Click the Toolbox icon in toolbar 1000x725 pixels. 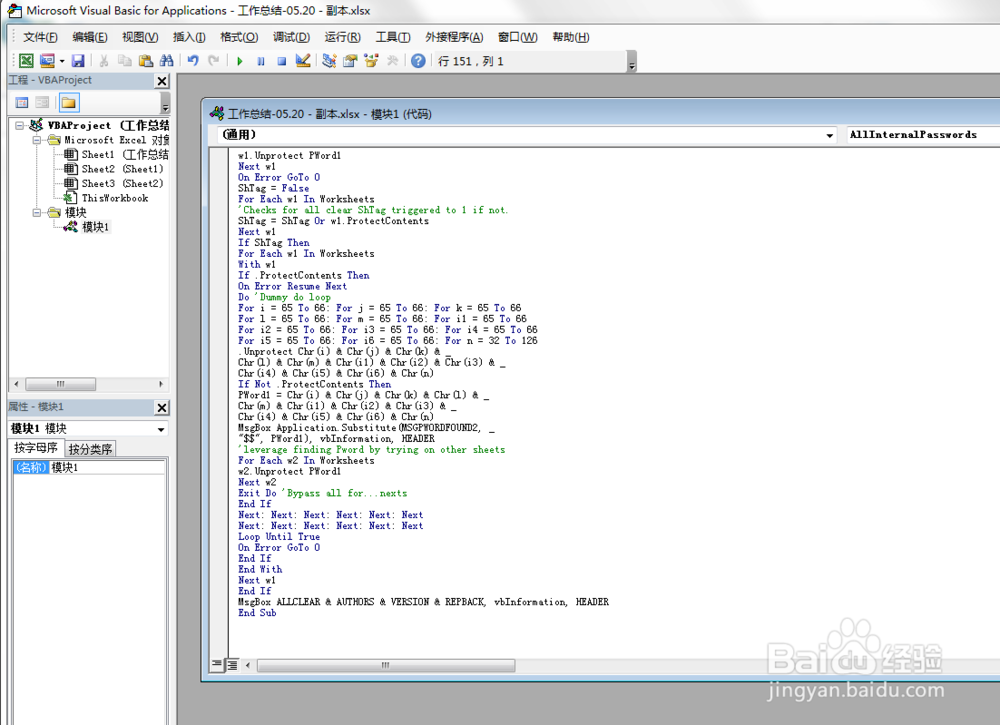click(392, 61)
